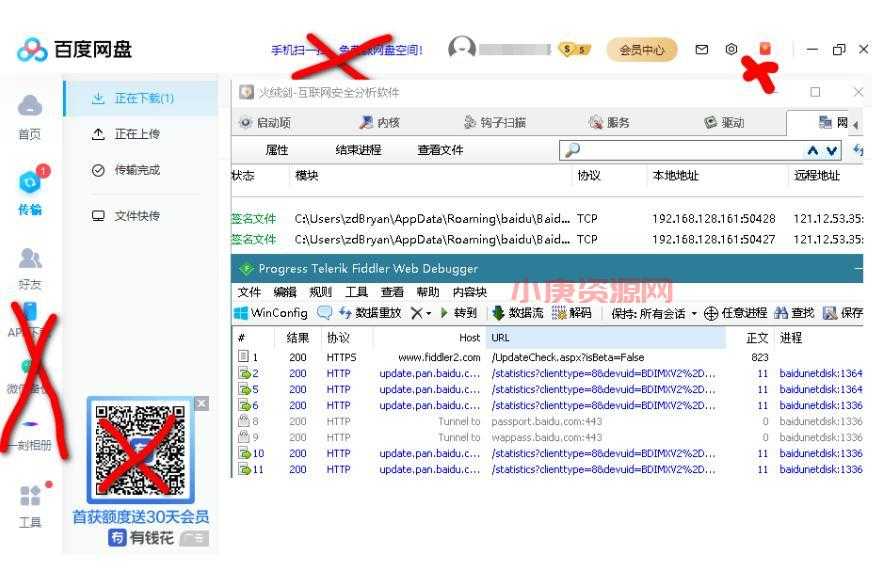
Task: Click the 会员中心 button
Action: click(641, 49)
